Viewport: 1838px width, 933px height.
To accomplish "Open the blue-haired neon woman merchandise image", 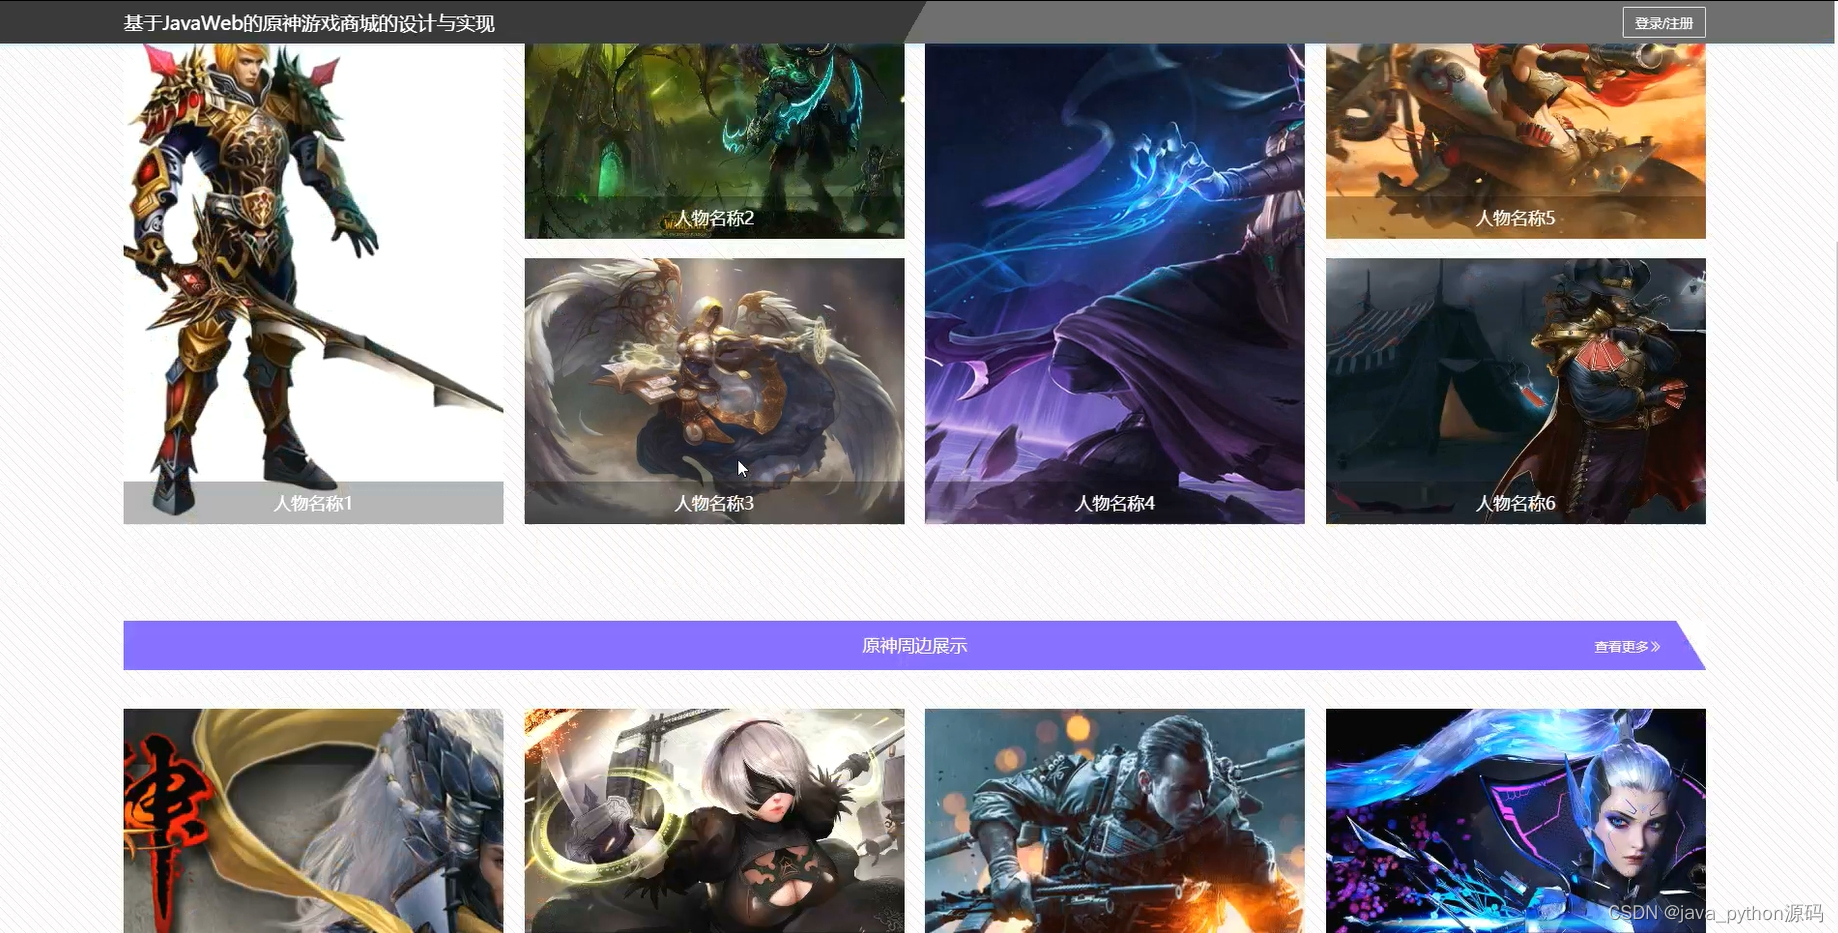I will click(1515, 821).
